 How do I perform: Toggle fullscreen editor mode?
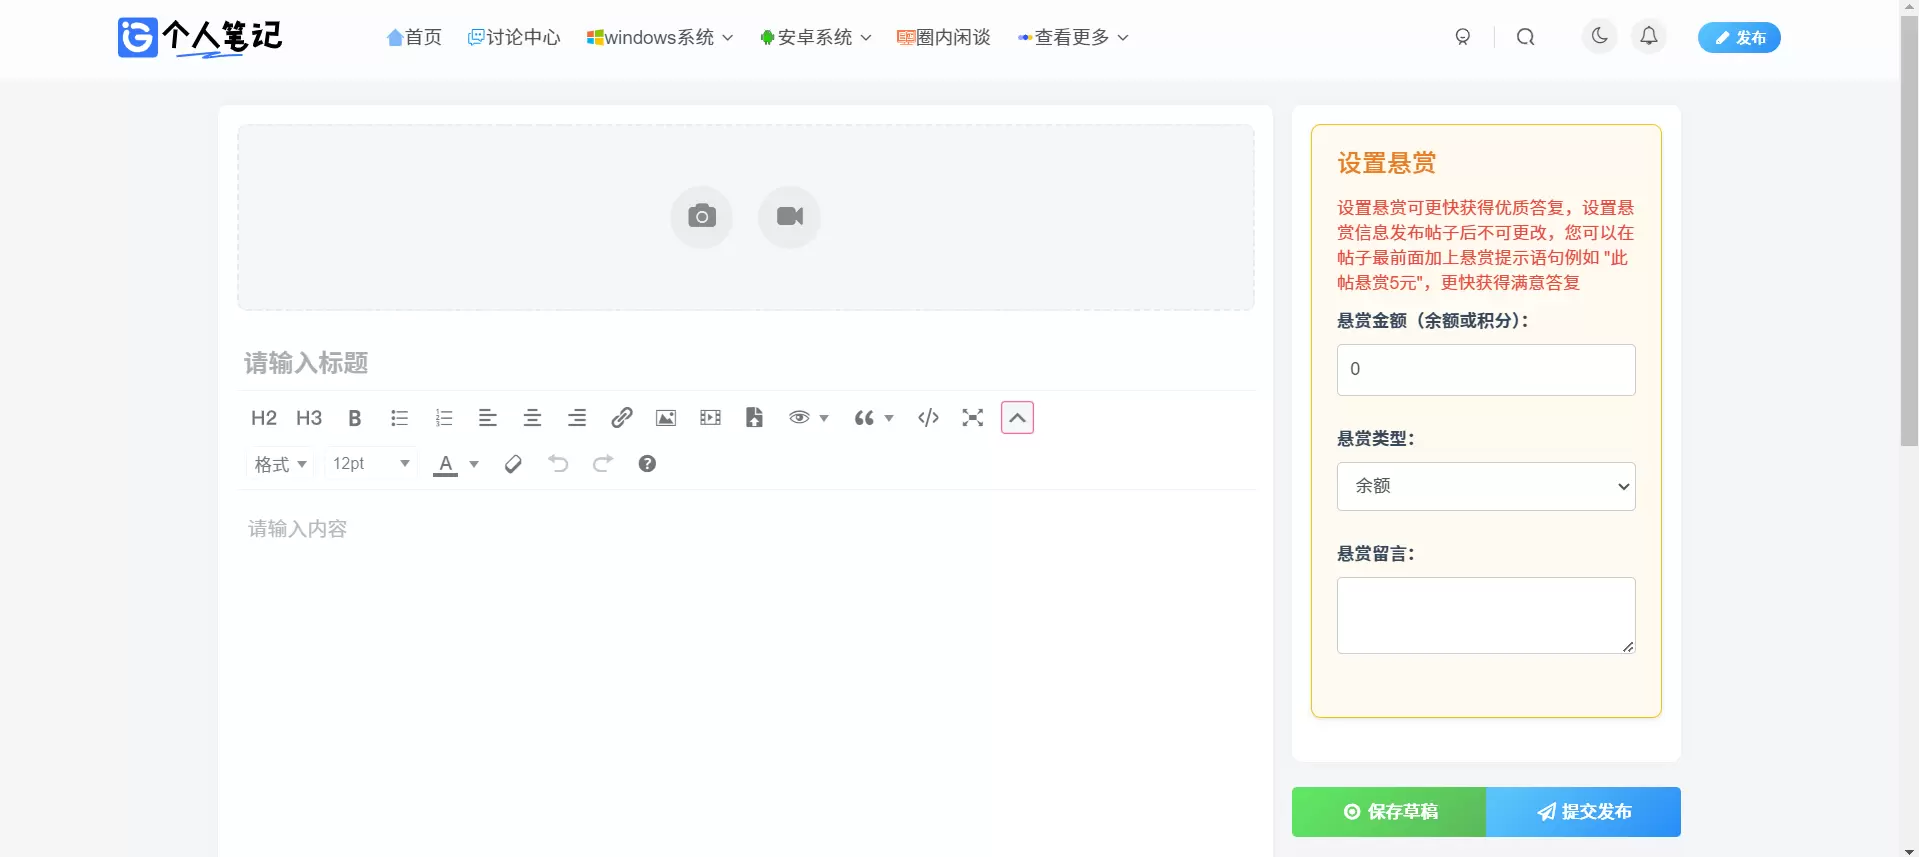pyautogui.click(x=973, y=418)
